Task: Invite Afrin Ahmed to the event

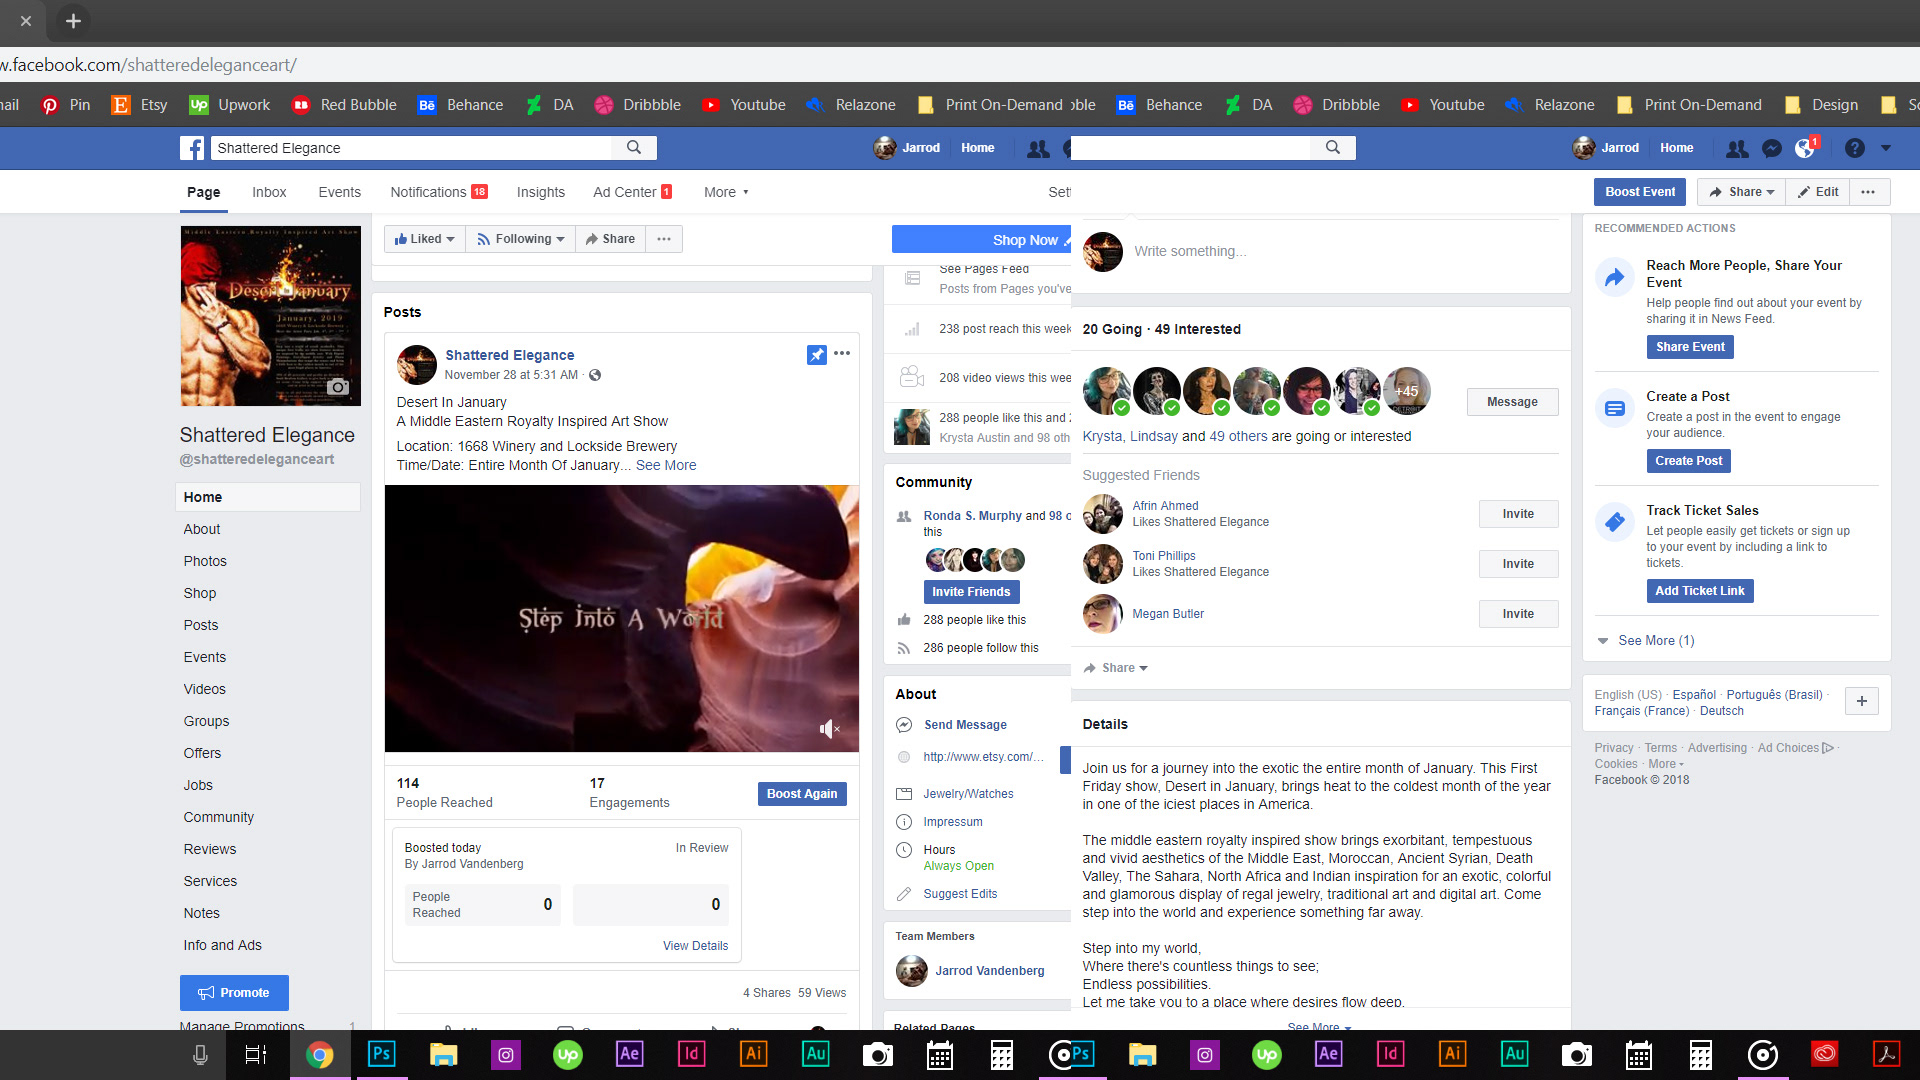Action: tap(1518, 514)
